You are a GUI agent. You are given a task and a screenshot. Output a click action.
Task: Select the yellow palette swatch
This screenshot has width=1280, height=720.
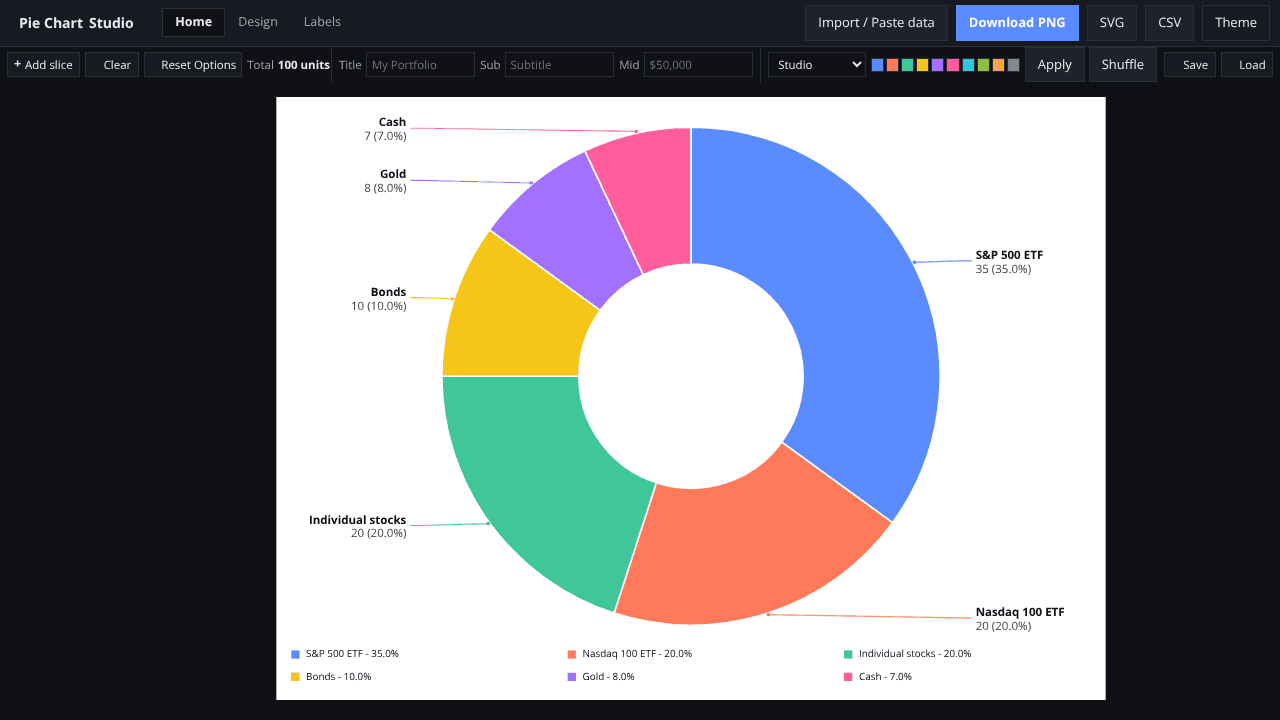coord(922,65)
